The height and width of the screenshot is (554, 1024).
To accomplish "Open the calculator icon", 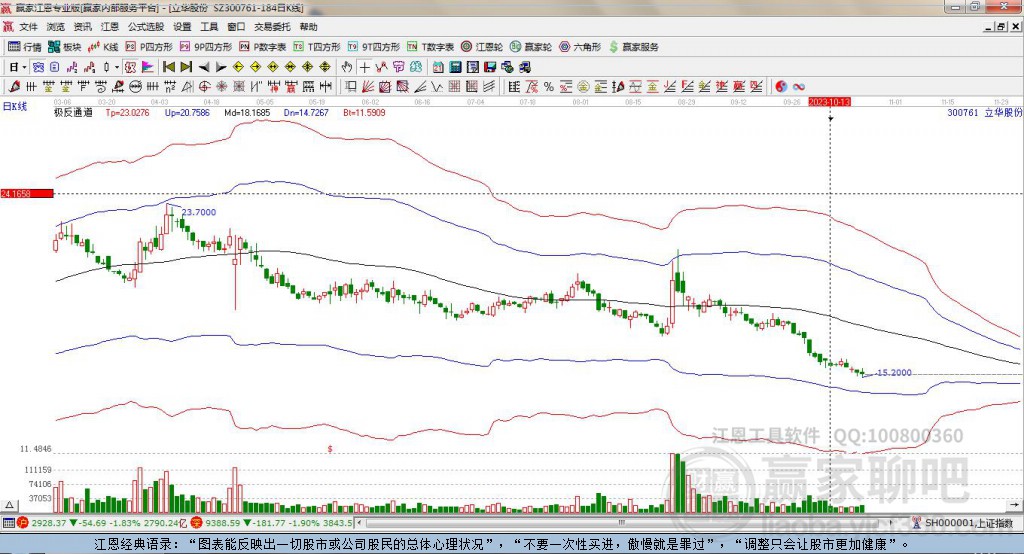I will [x=456, y=67].
